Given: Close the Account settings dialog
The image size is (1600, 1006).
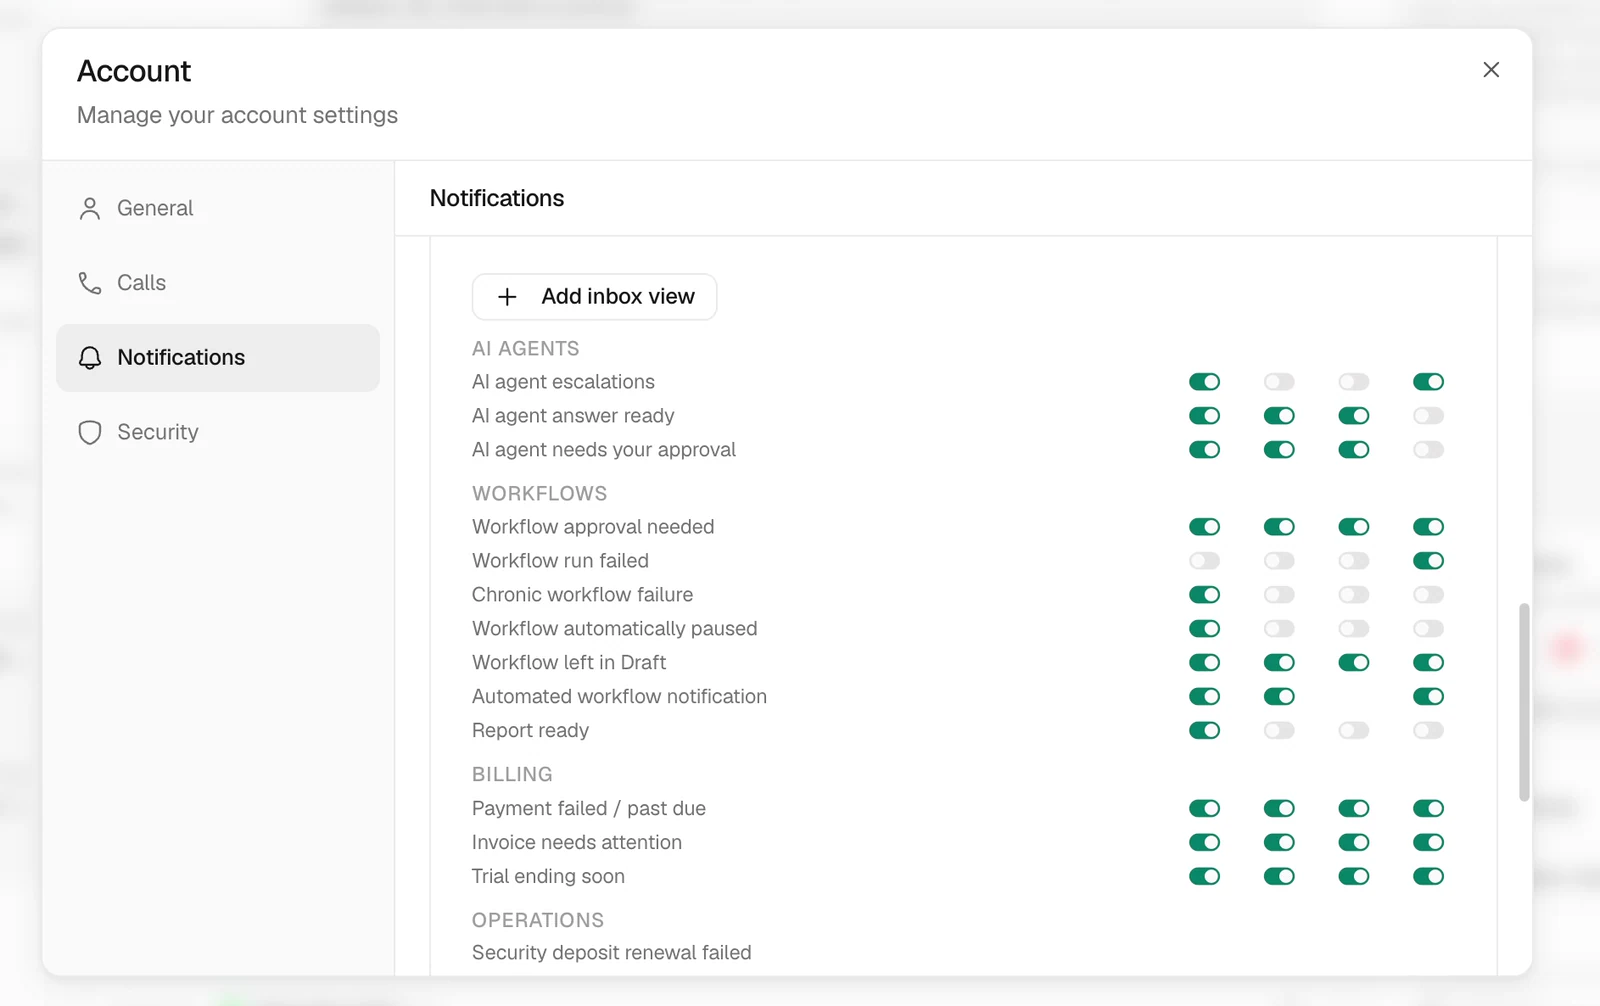Looking at the screenshot, I should (1491, 70).
